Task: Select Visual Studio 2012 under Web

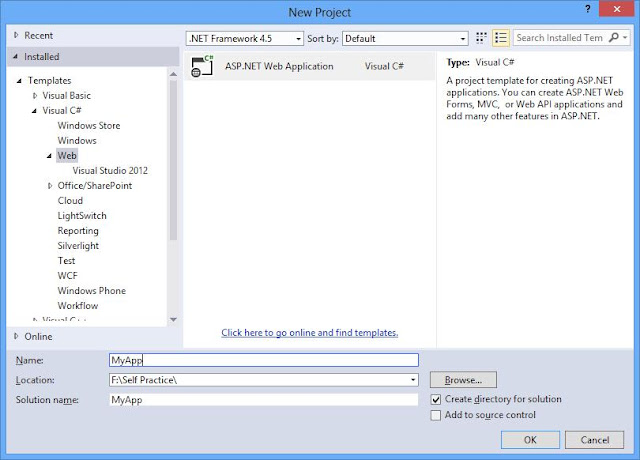Action: [110, 171]
